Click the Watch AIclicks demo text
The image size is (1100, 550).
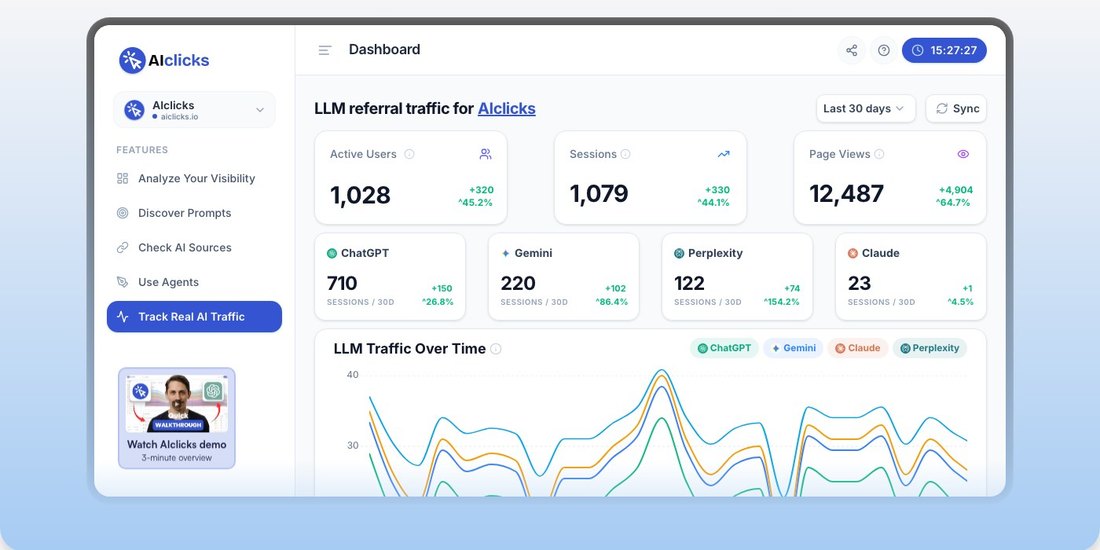pyautogui.click(x=177, y=444)
